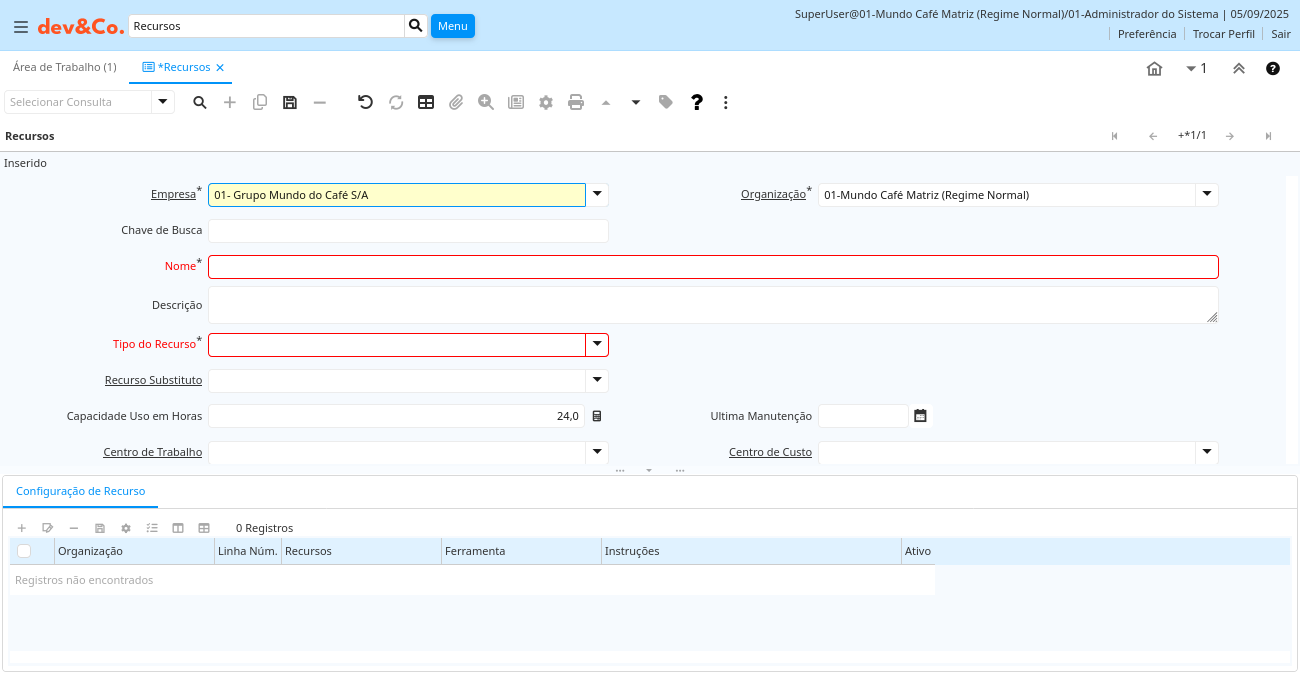Open the hamburger menu beside the logo
The height and width of the screenshot is (674, 1300).
pyautogui.click(x=21, y=26)
